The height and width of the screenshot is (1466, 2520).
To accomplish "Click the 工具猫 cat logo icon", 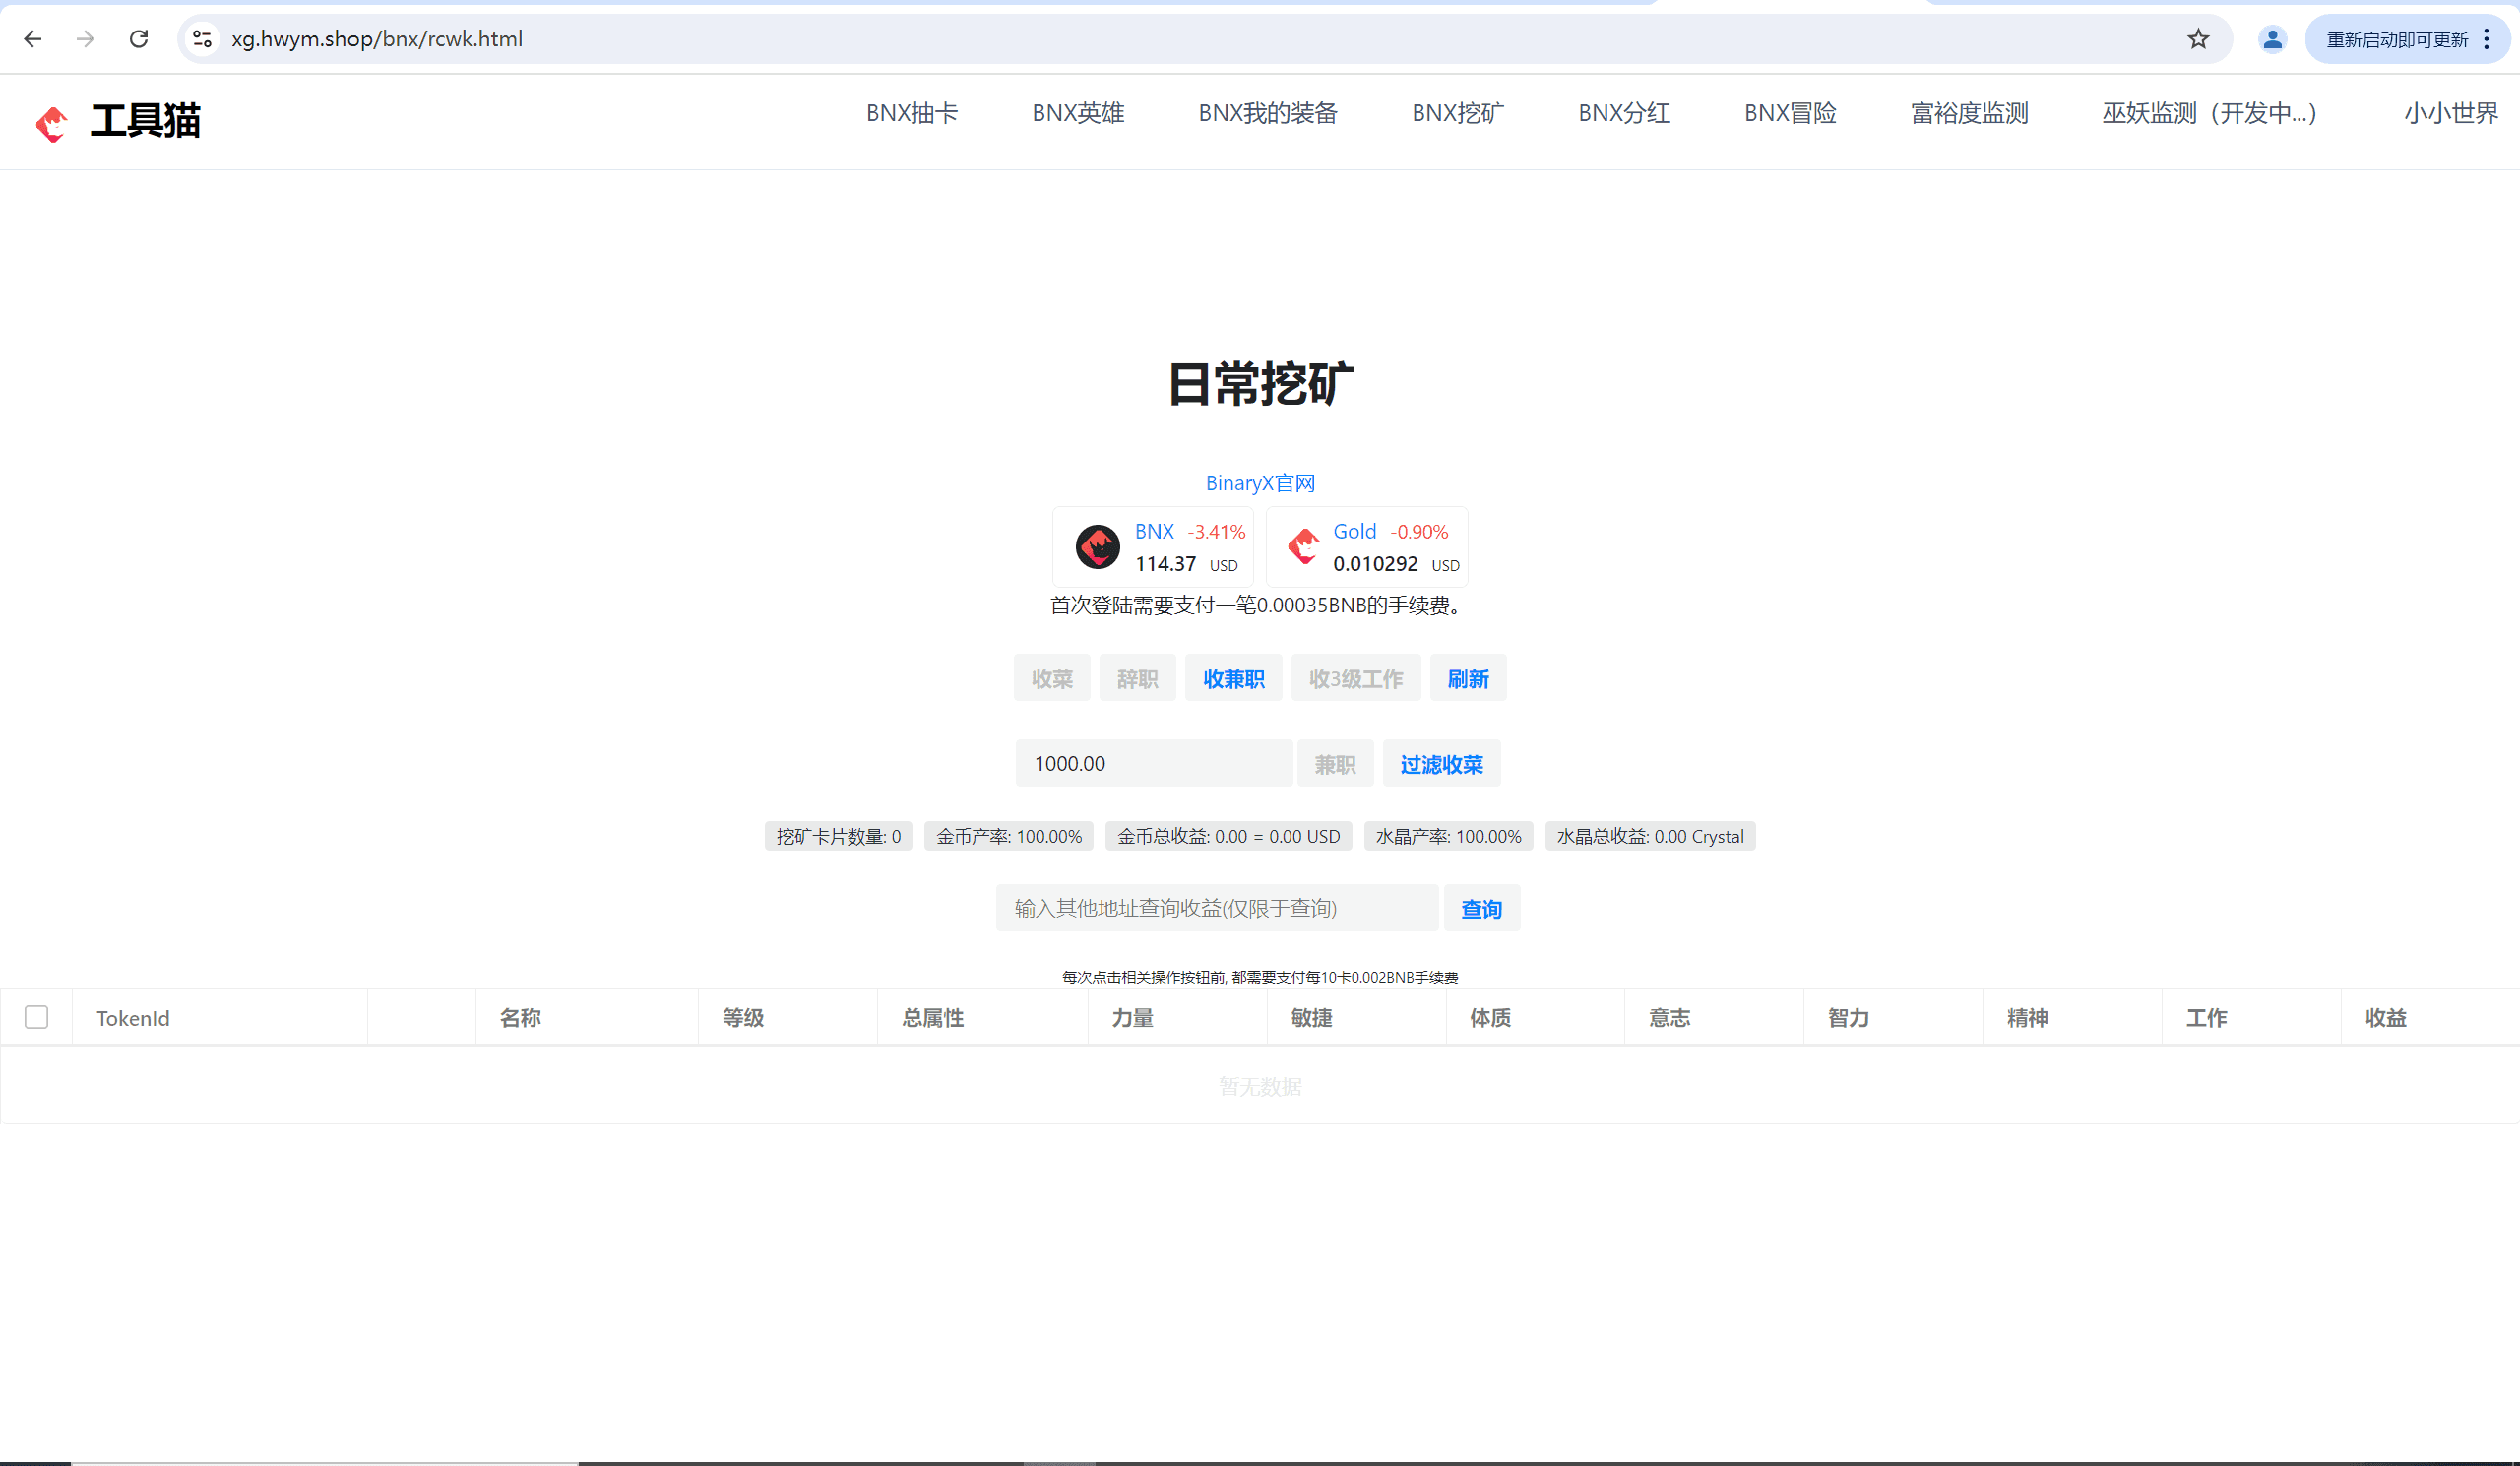I will (x=52, y=124).
